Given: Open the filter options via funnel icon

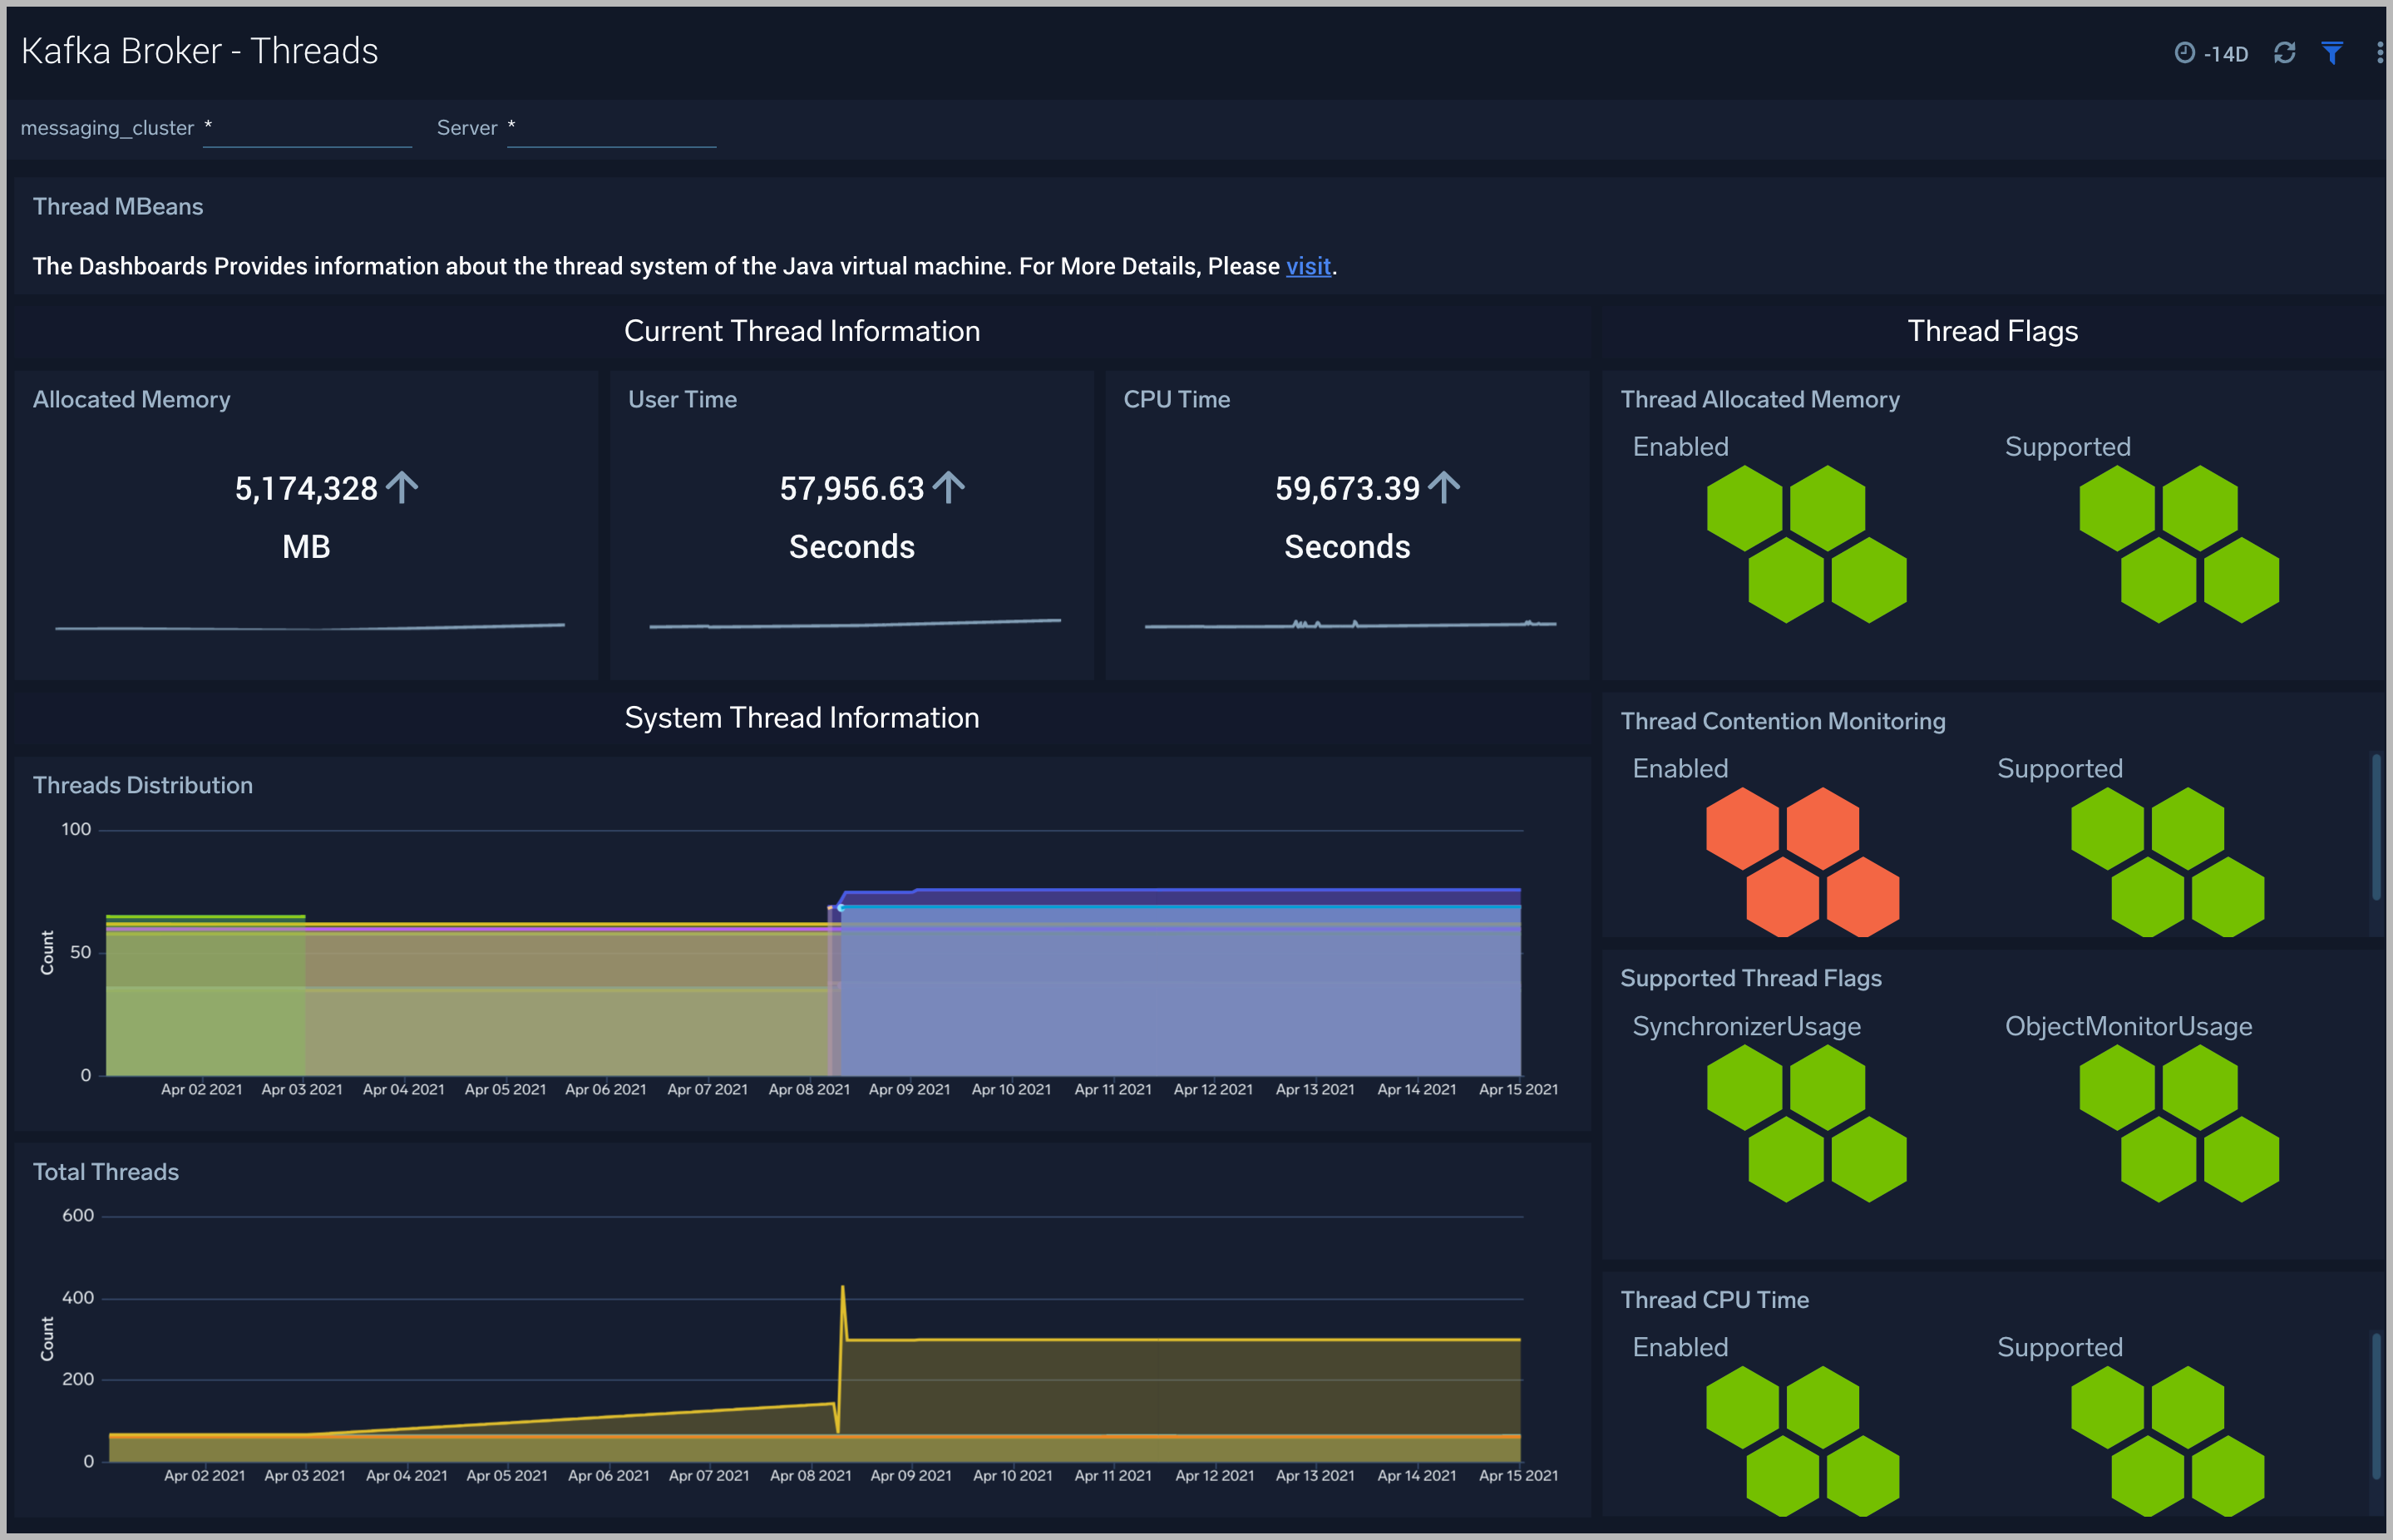Looking at the screenshot, I should 2332,52.
